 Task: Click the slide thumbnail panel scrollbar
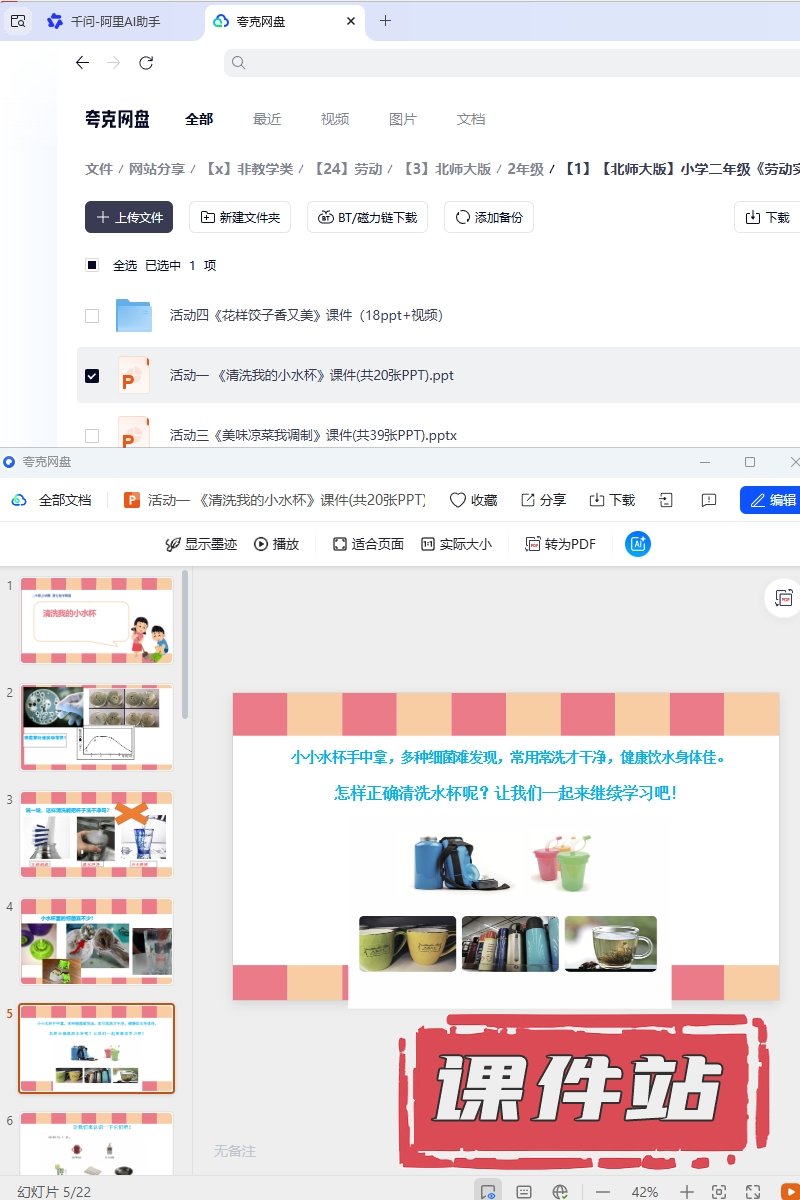point(185,647)
